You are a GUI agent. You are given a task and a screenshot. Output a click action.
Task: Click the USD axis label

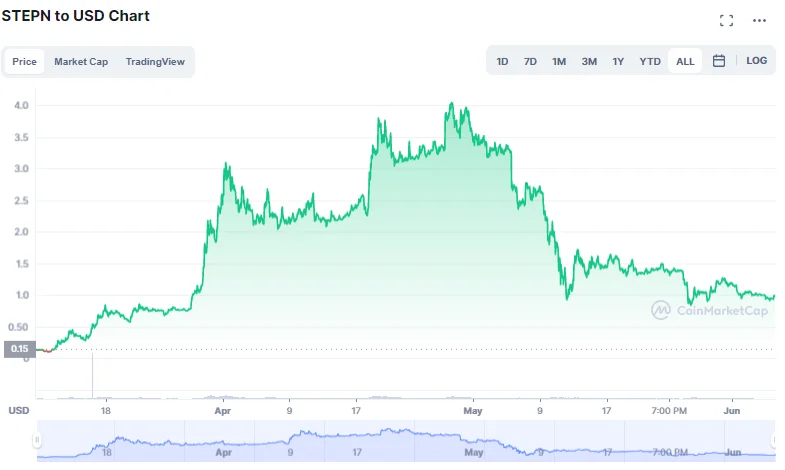[x=19, y=410]
